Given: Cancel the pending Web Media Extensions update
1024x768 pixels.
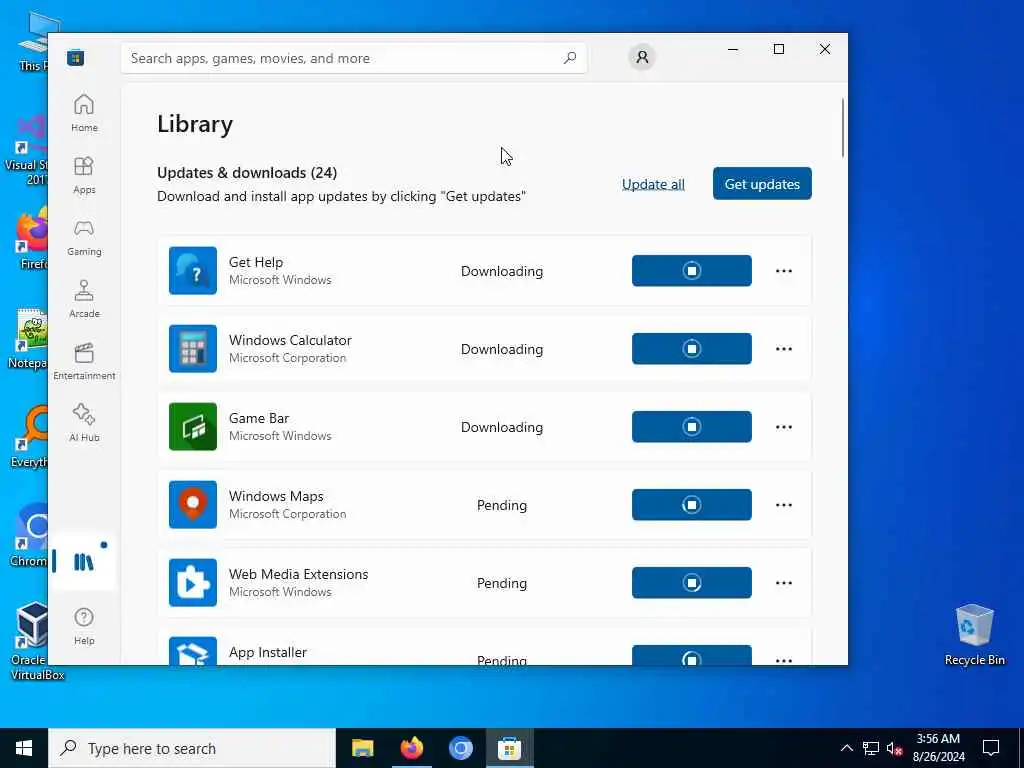Looking at the screenshot, I should click(692, 583).
